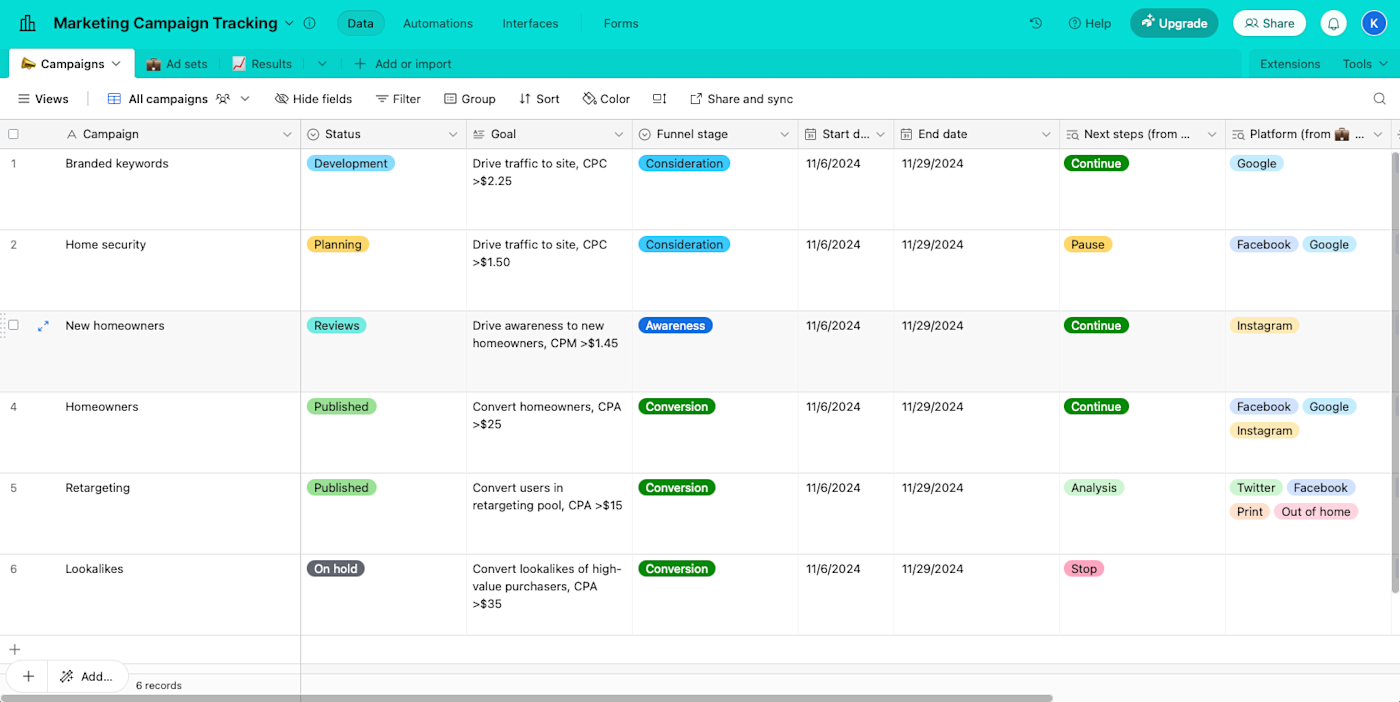This screenshot has height=702, width=1400.
Task: Open the Automations tab
Action: pyautogui.click(x=438, y=23)
